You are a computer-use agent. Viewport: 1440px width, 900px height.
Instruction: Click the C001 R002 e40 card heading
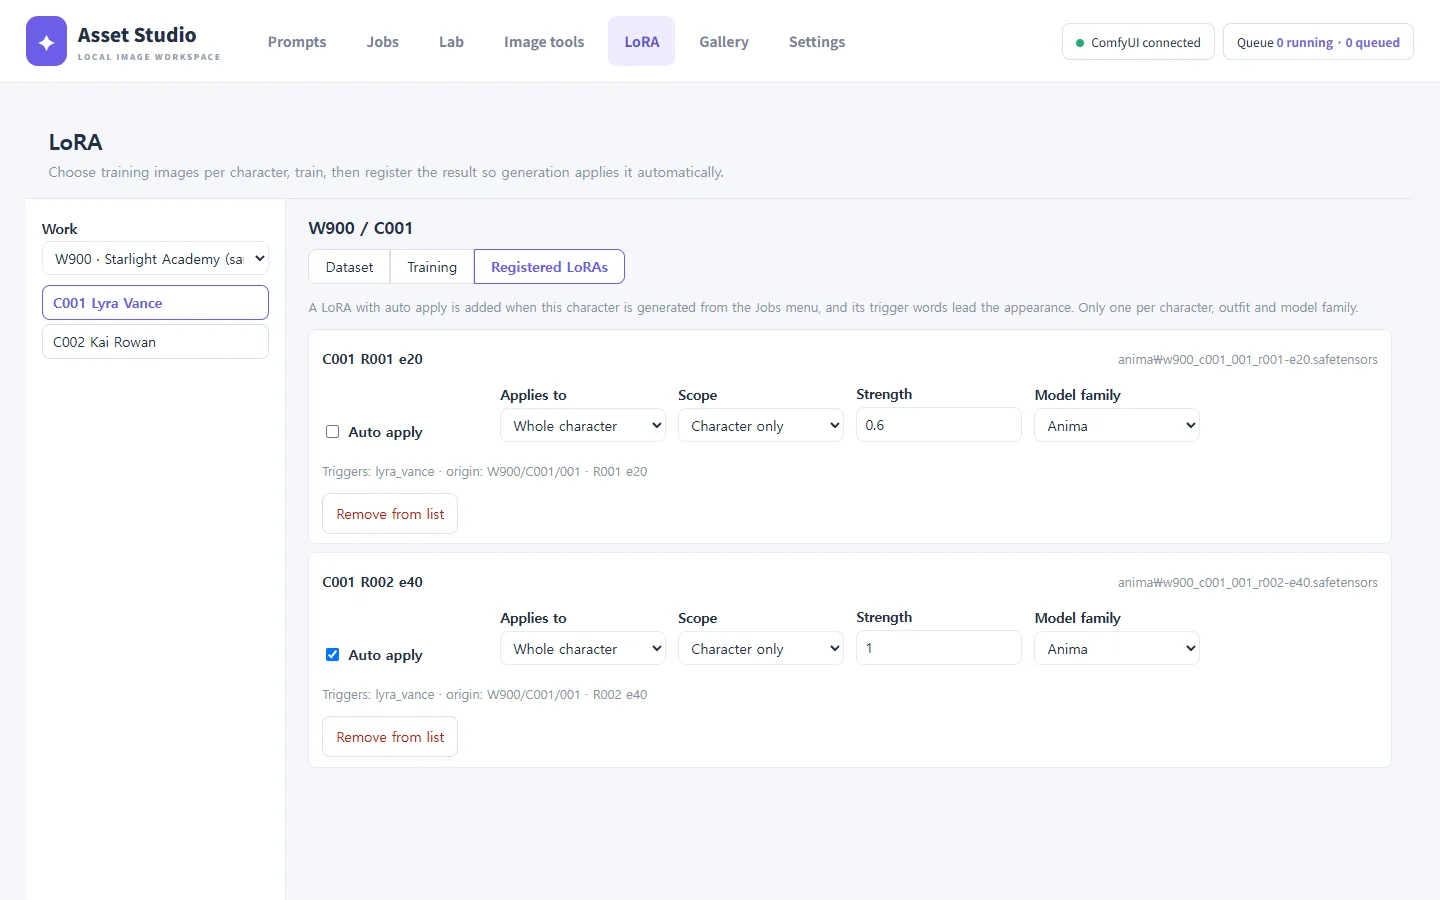(372, 582)
